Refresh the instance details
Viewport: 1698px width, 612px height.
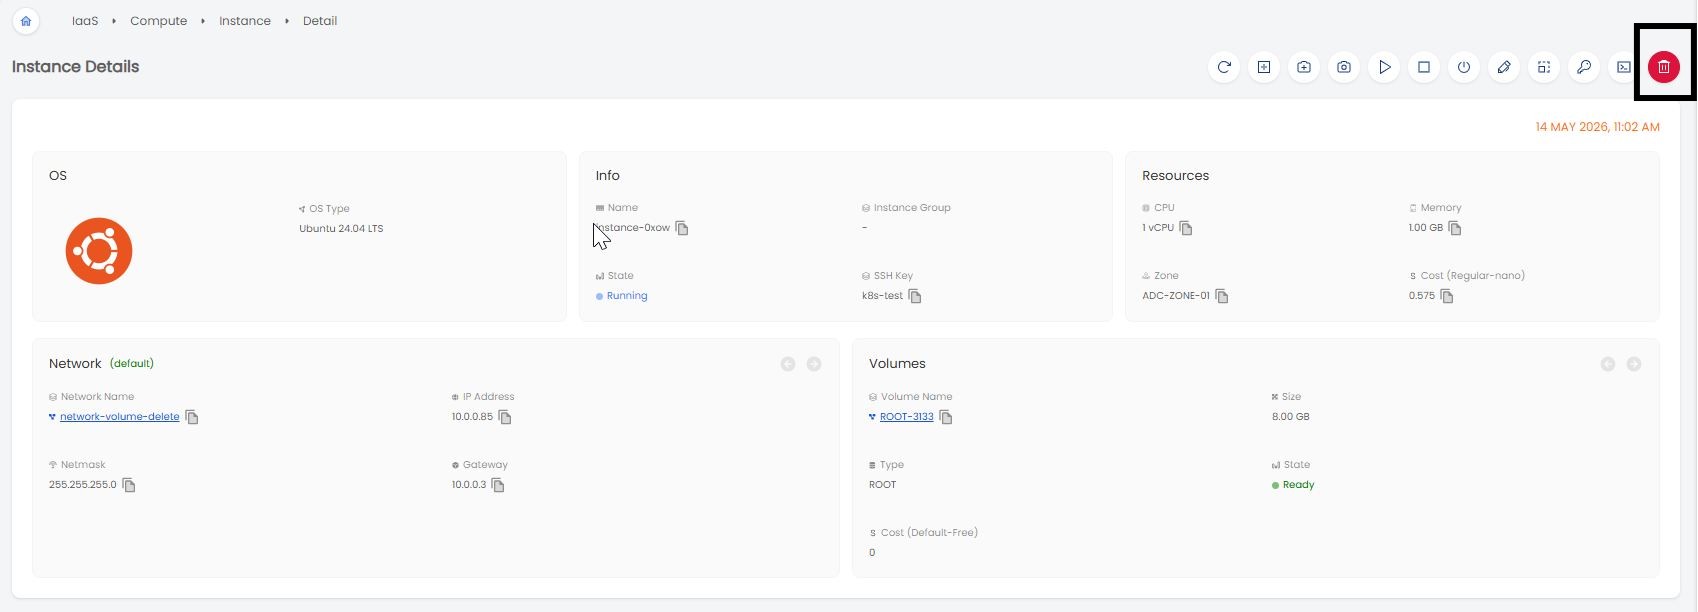coord(1224,67)
